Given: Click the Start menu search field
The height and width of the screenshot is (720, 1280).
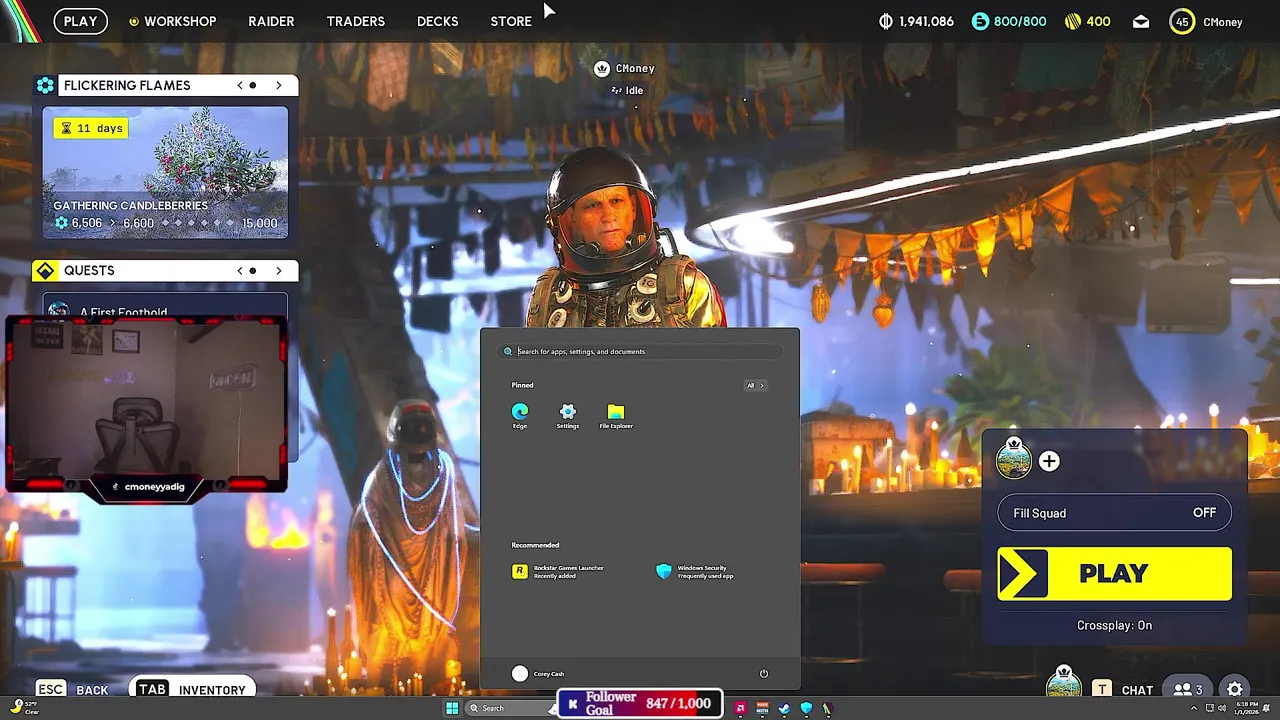Looking at the screenshot, I should click(x=640, y=351).
